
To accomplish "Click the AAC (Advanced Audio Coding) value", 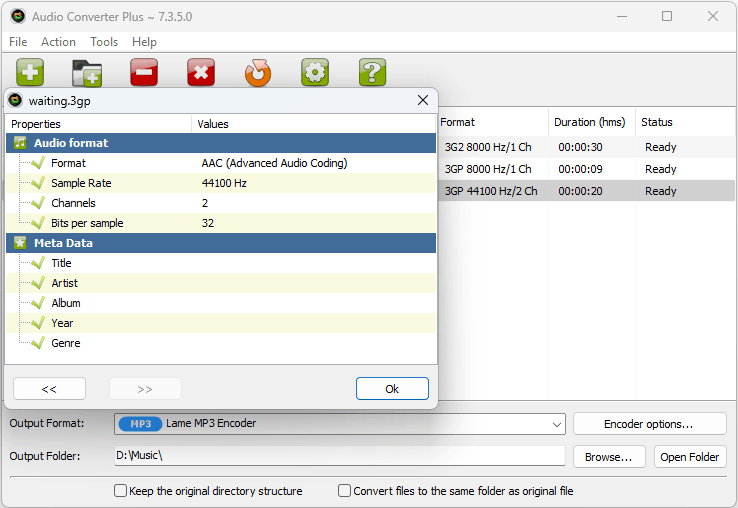I will click(274, 163).
